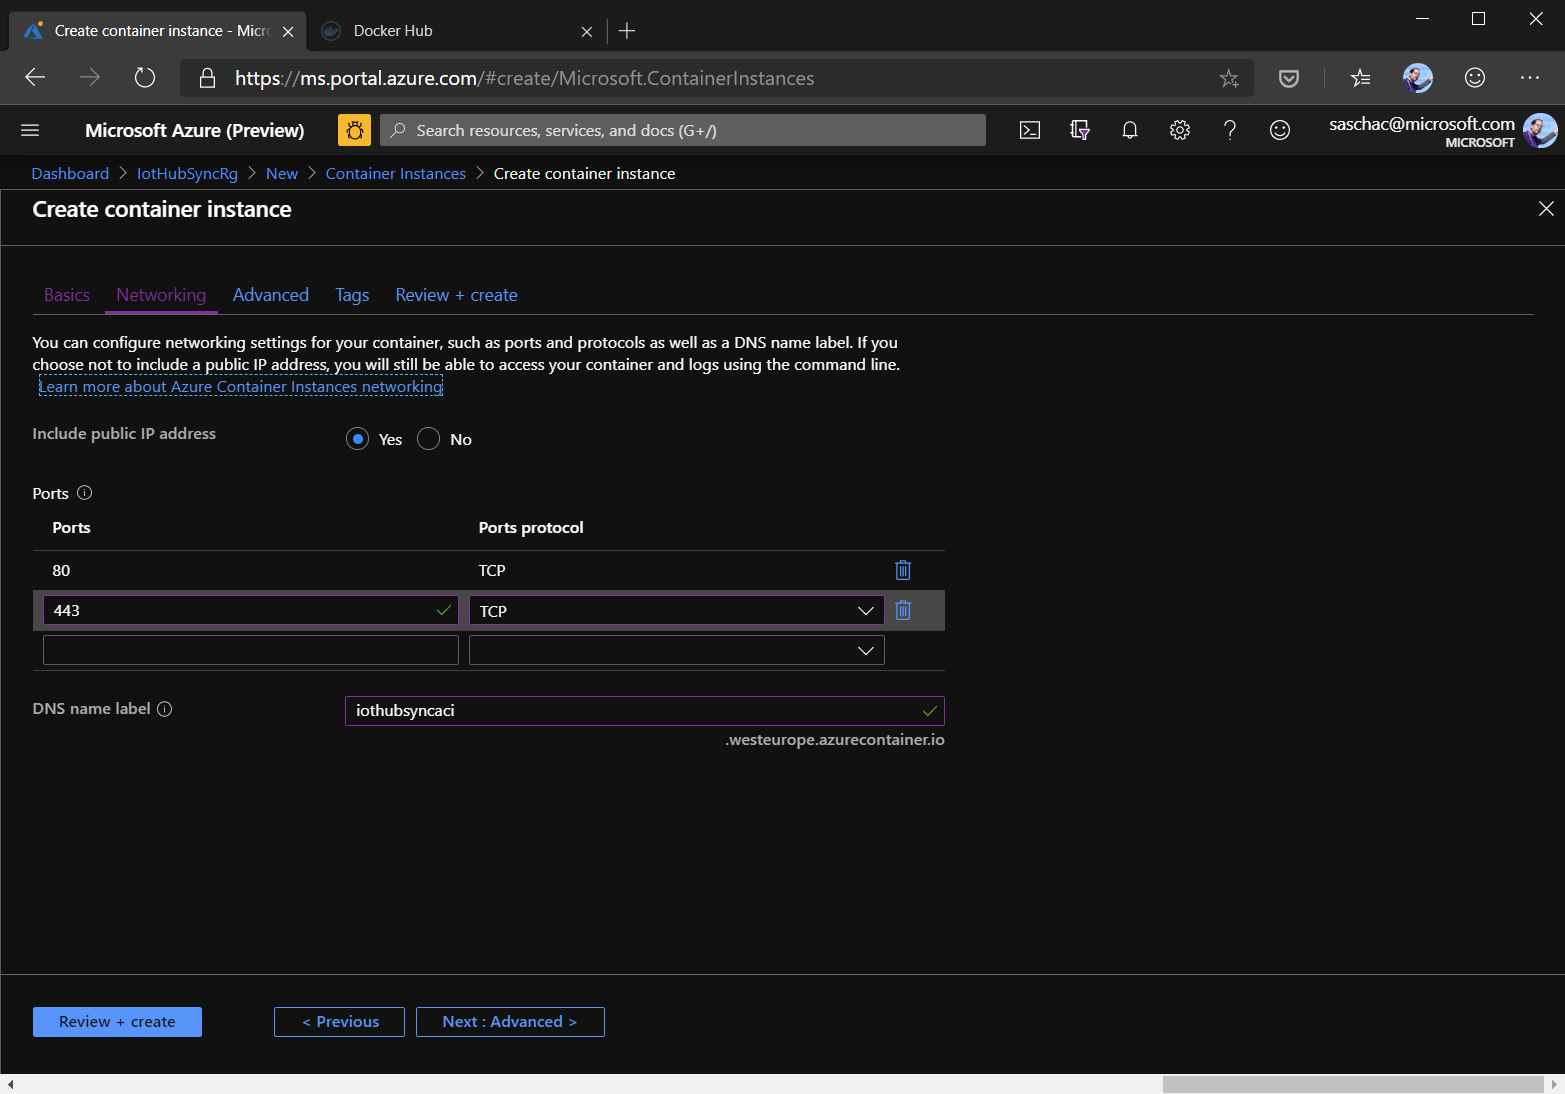Screen dimensions: 1565x1094
Task: Add this page to favorites star
Action: pyautogui.click(x=1229, y=78)
